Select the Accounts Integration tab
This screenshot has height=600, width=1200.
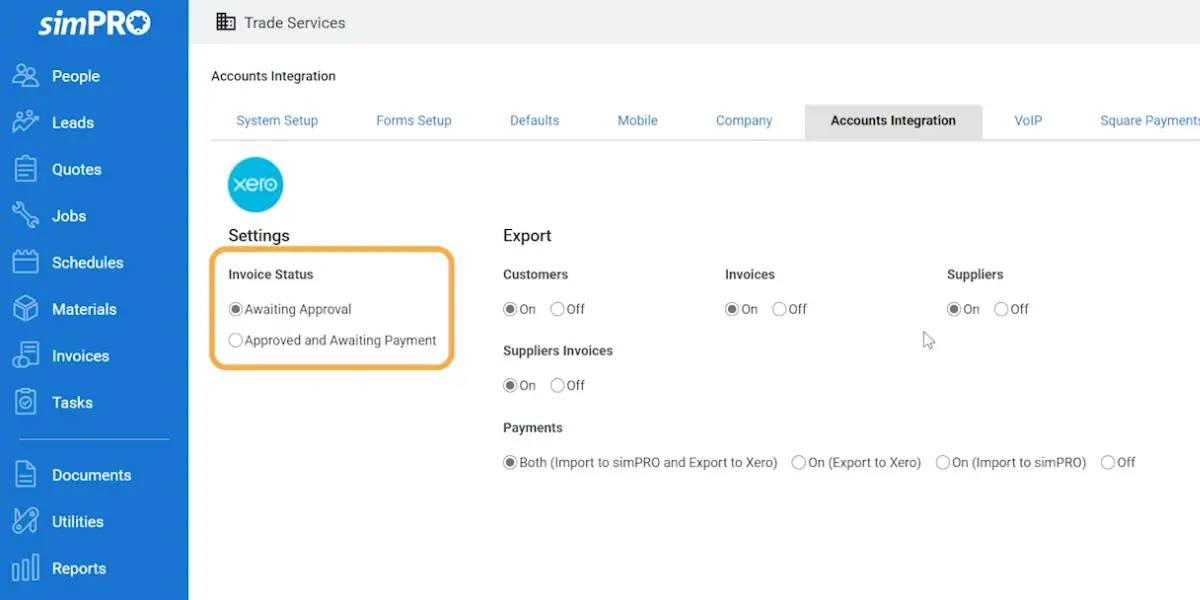[893, 121]
